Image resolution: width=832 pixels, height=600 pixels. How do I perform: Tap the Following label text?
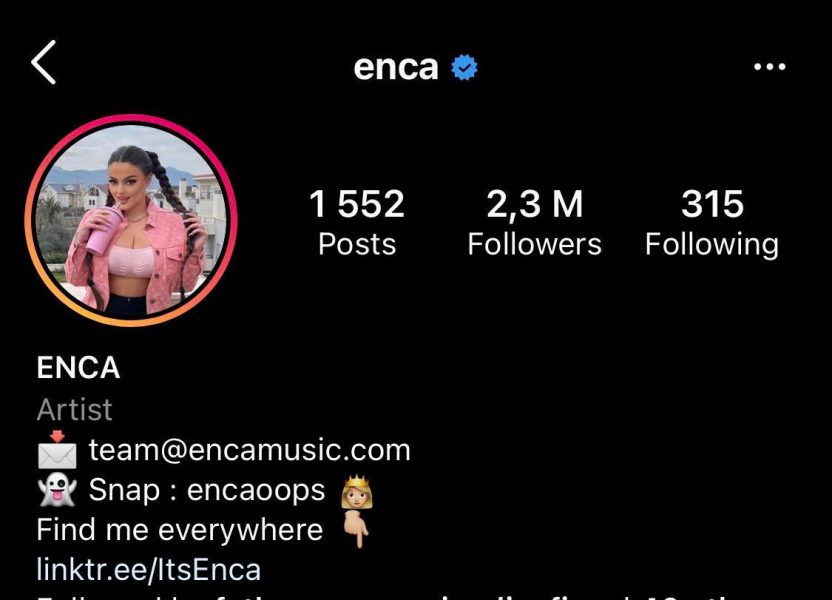(x=712, y=246)
